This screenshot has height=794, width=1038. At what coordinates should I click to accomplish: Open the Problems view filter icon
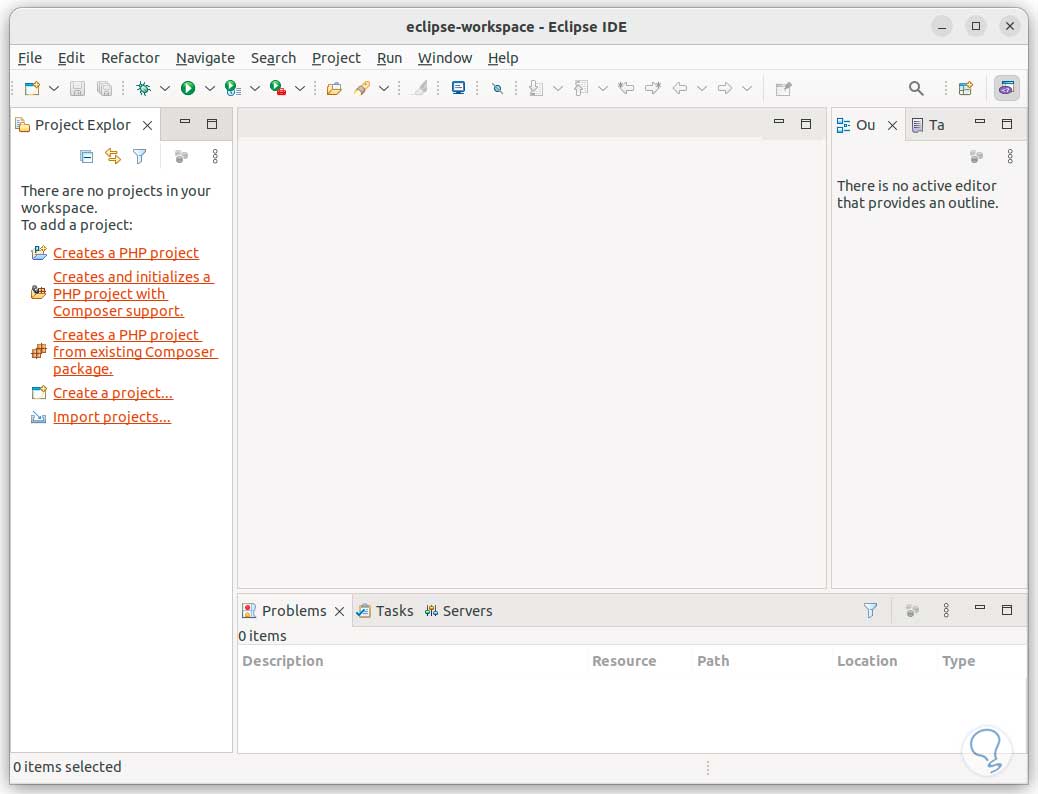(870, 610)
